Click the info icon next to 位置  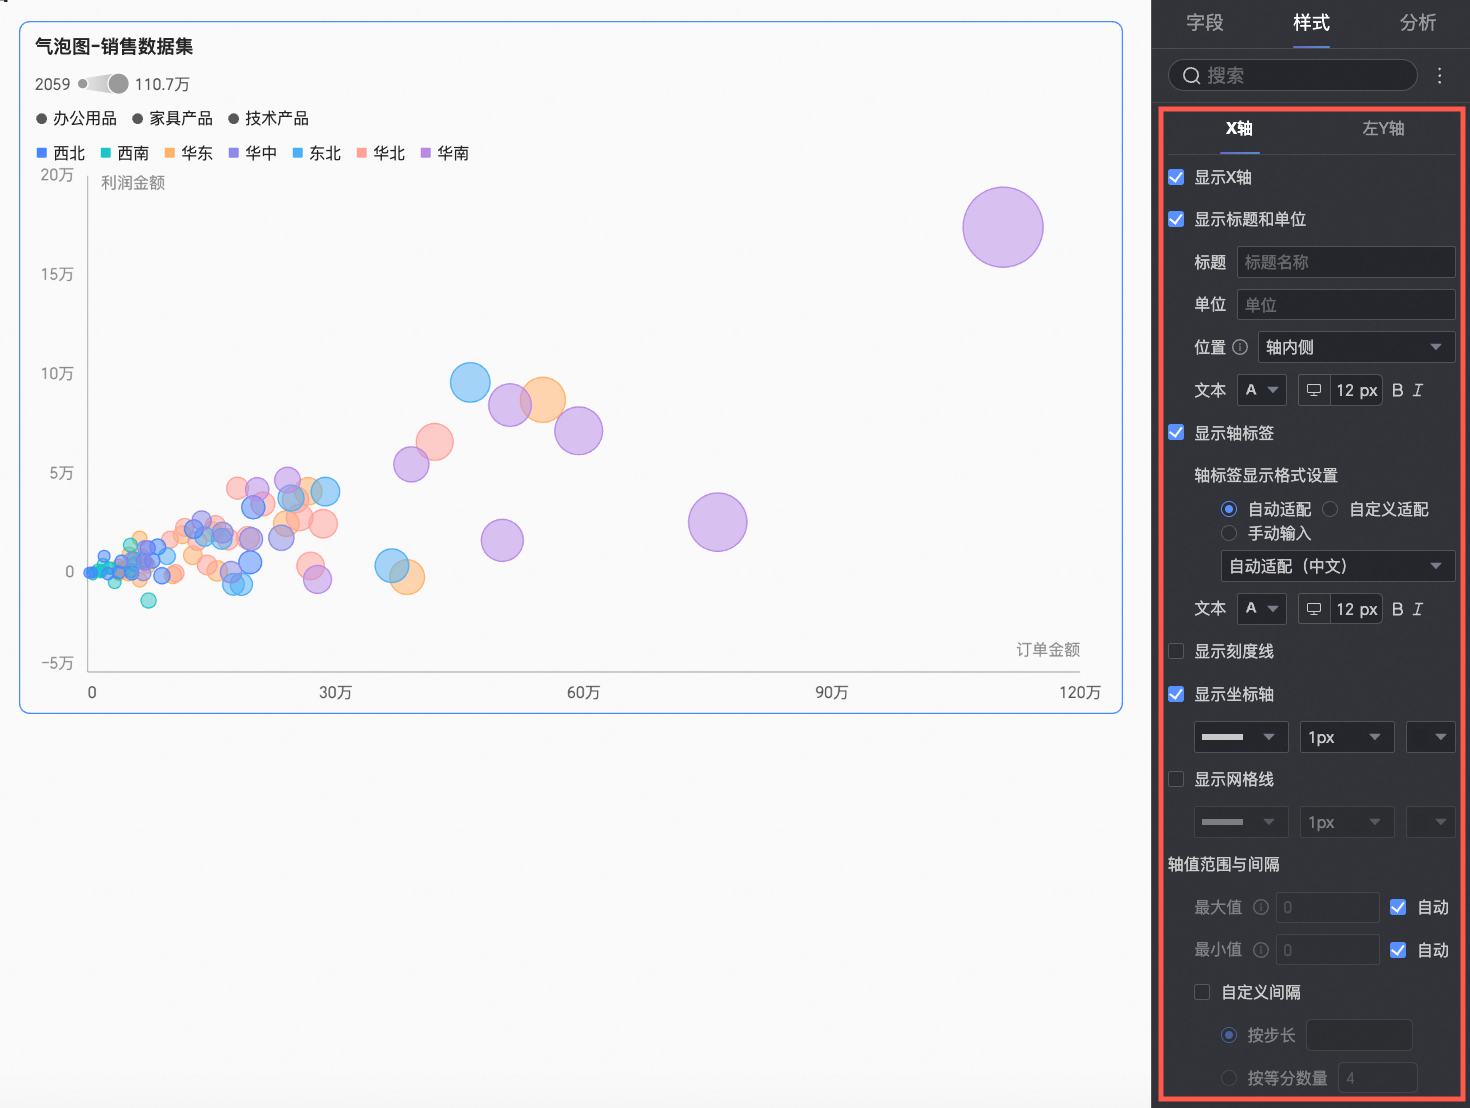pyautogui.click(x=1240, y=347)
